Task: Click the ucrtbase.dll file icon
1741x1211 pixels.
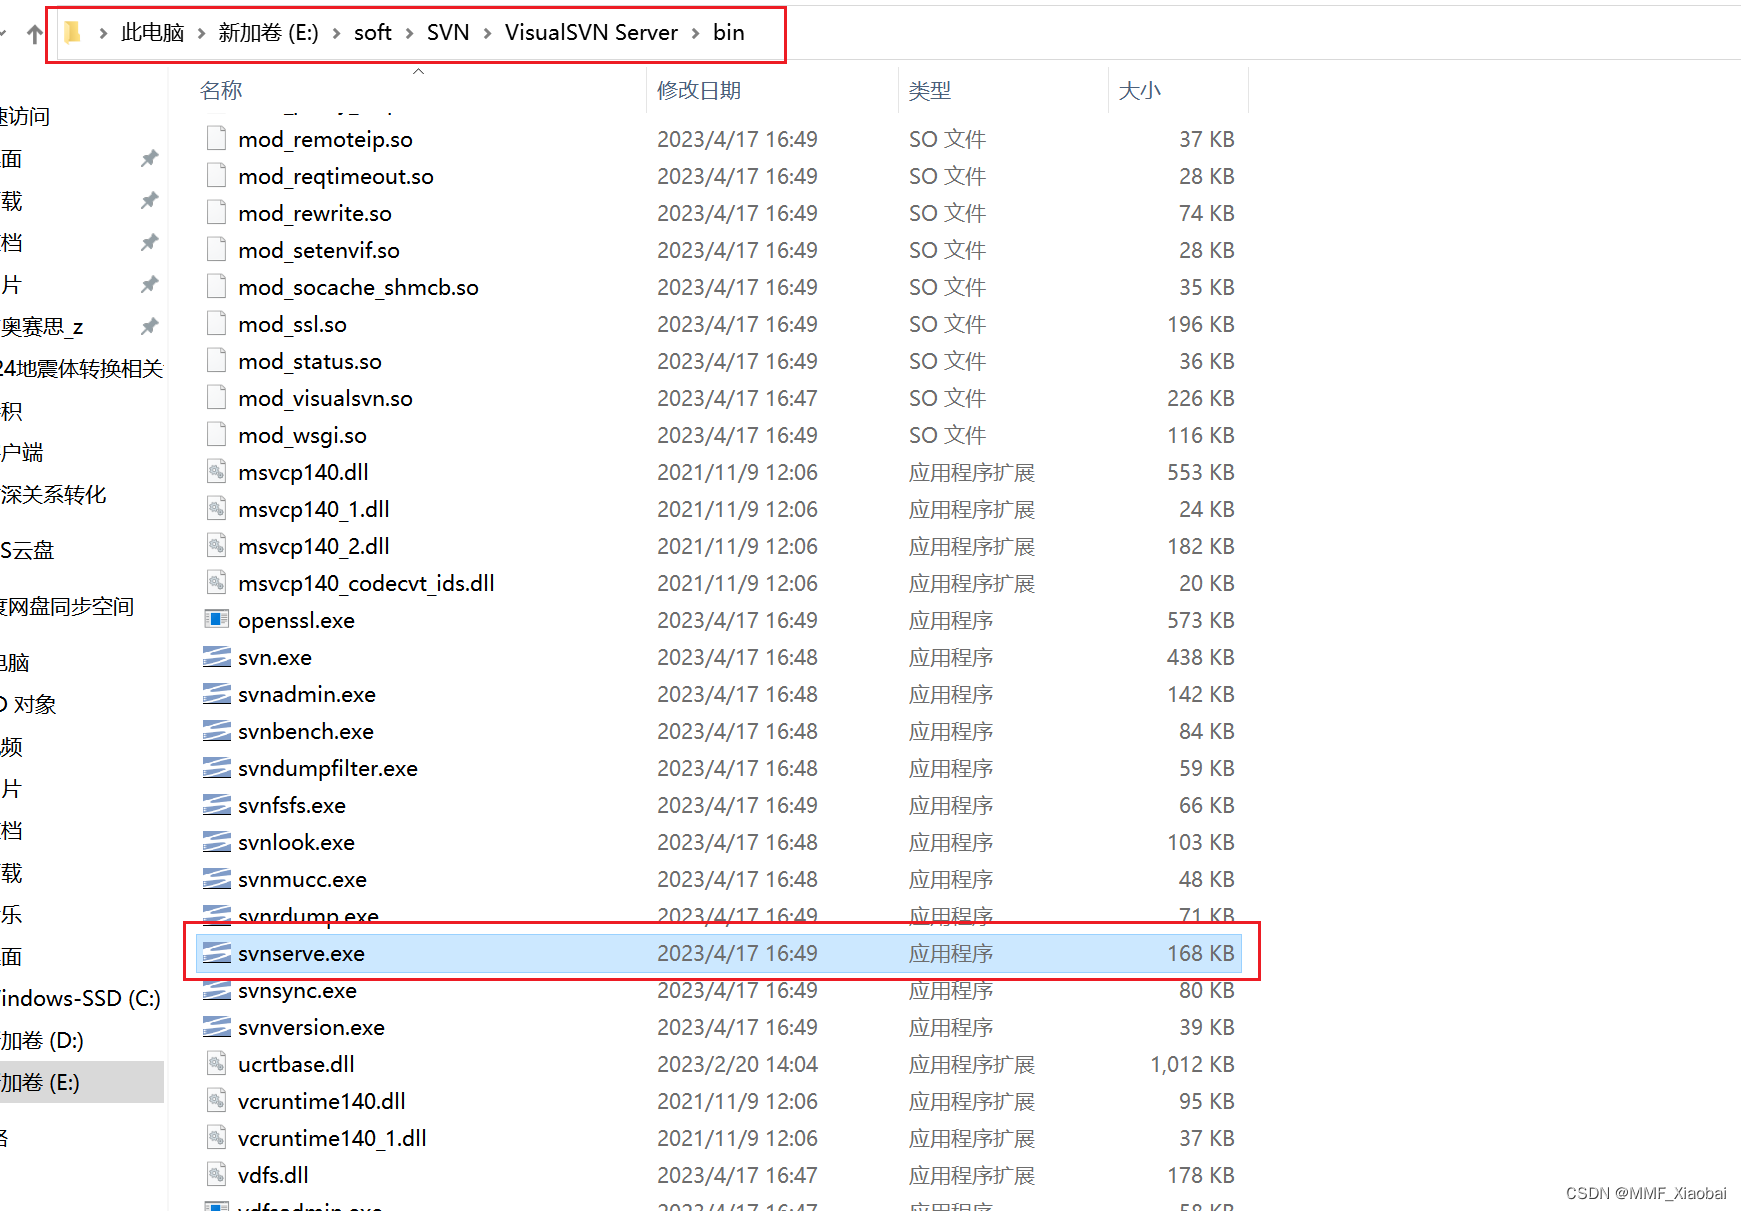Action: [217, 1064]
